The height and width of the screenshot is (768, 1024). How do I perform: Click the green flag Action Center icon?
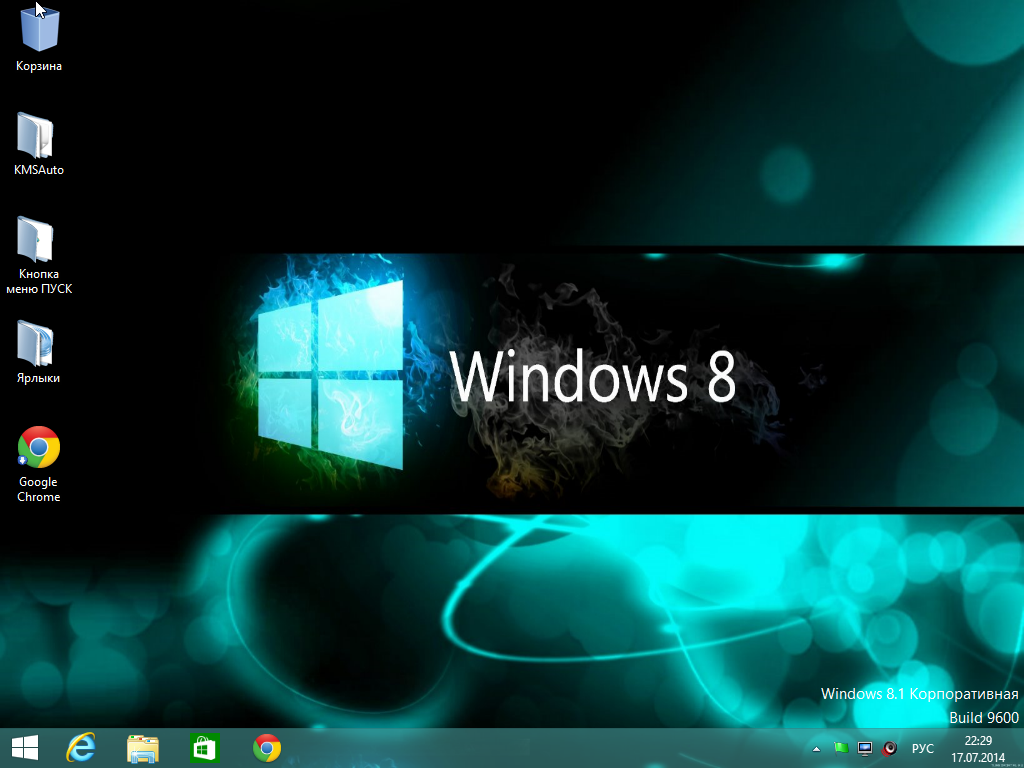(x=841, y=748)
